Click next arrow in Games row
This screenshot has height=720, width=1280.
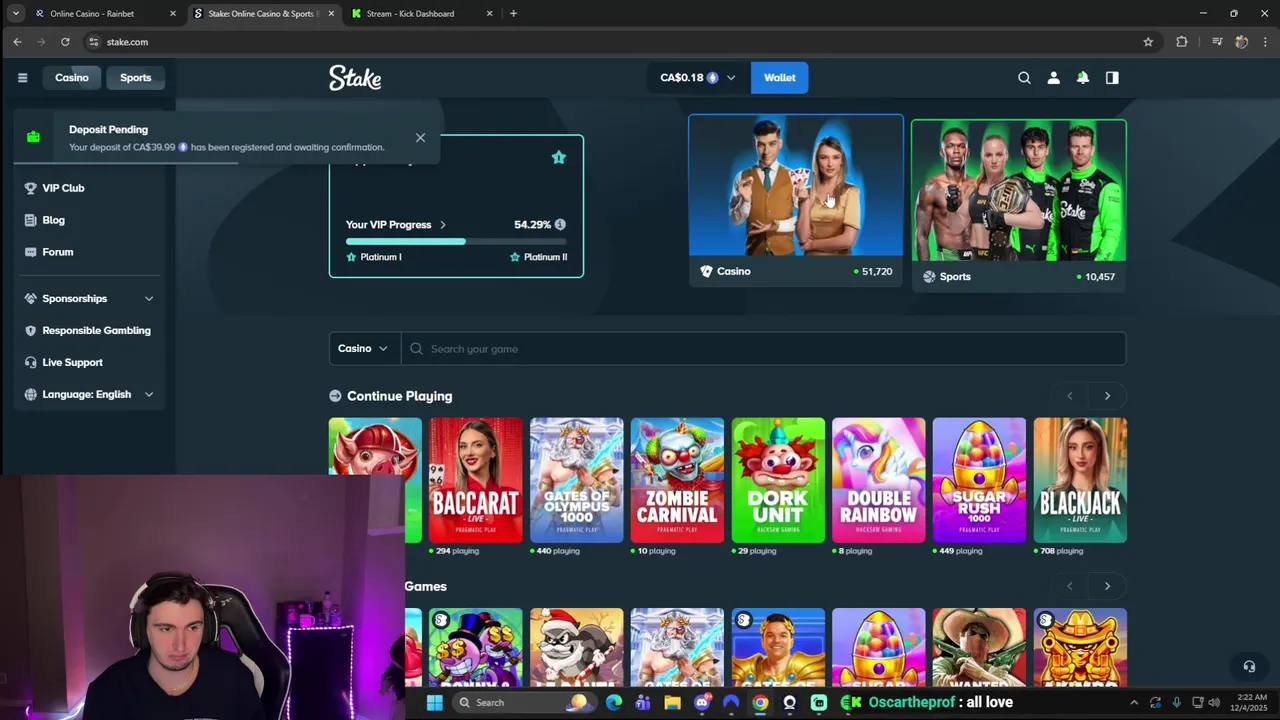click(1107, 586)
